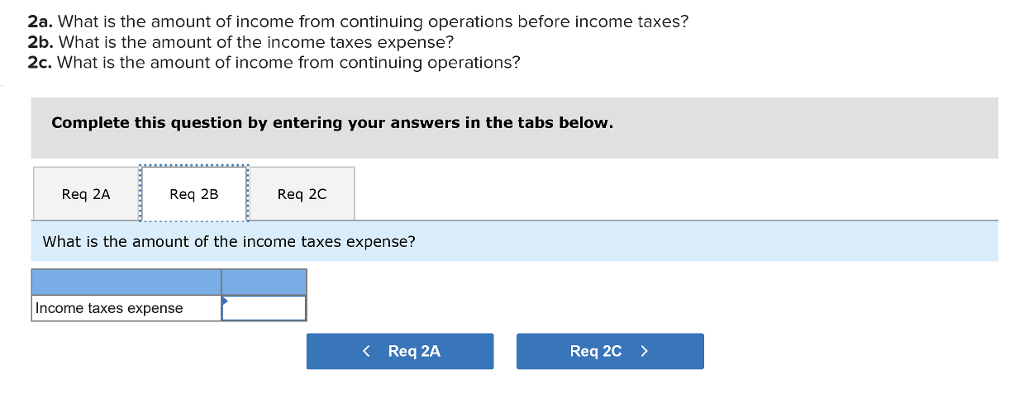
Task: Click the left chevron icon beside Req 2A
Action: [366, 352]
